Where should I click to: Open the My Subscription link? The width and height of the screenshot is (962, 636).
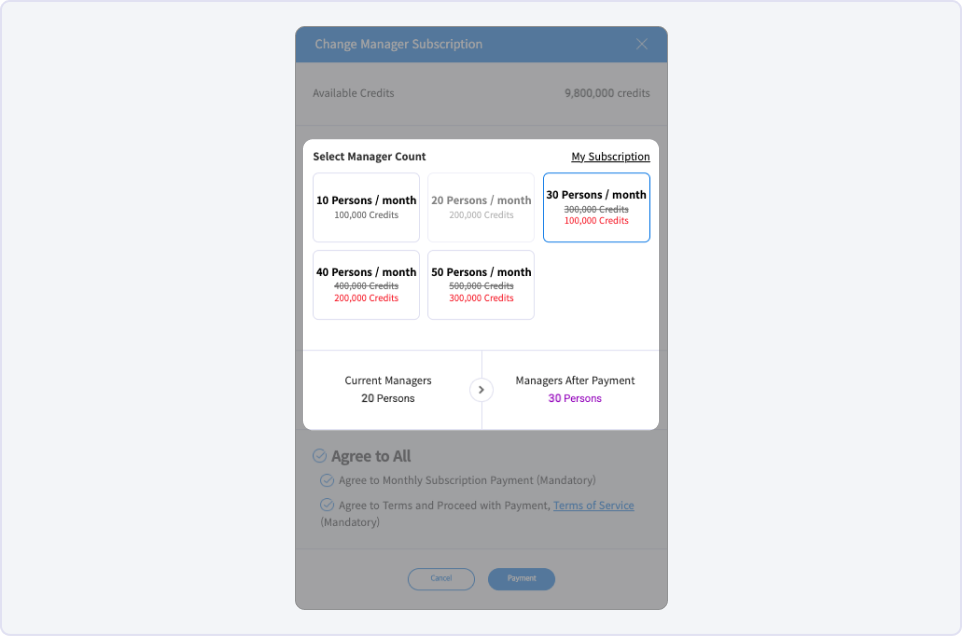(610, 157)
